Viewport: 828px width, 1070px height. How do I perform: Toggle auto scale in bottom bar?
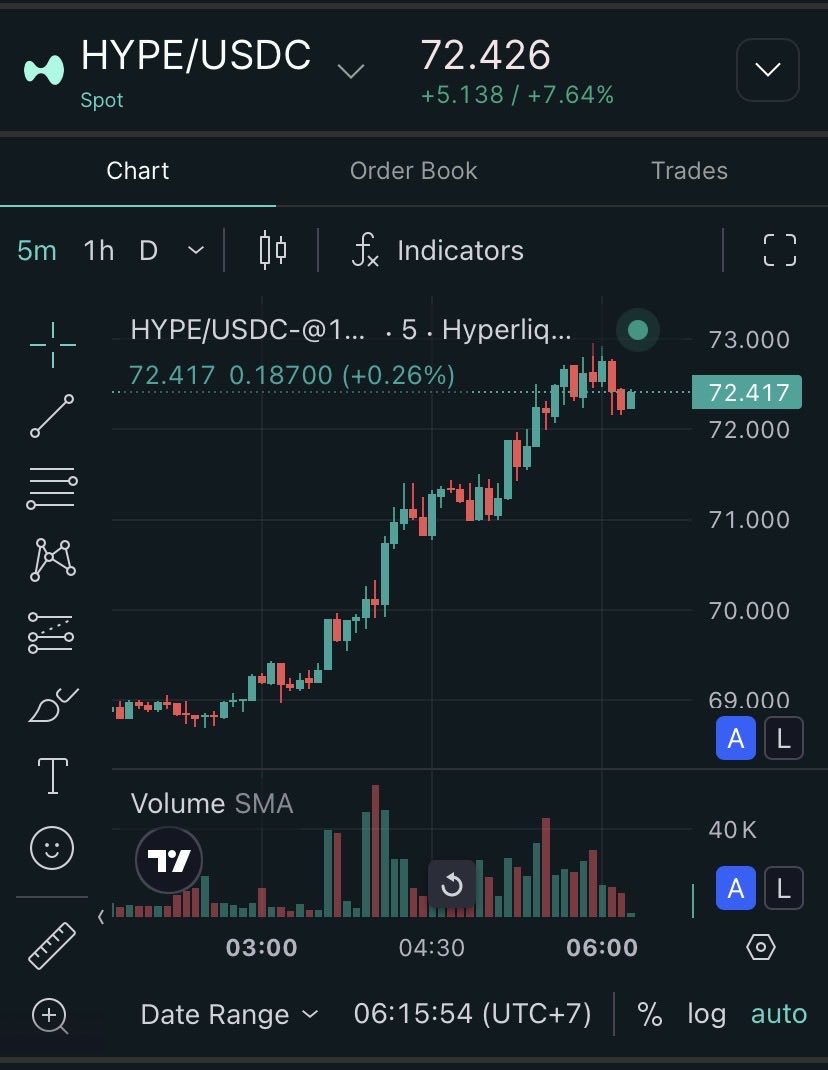779,1015
